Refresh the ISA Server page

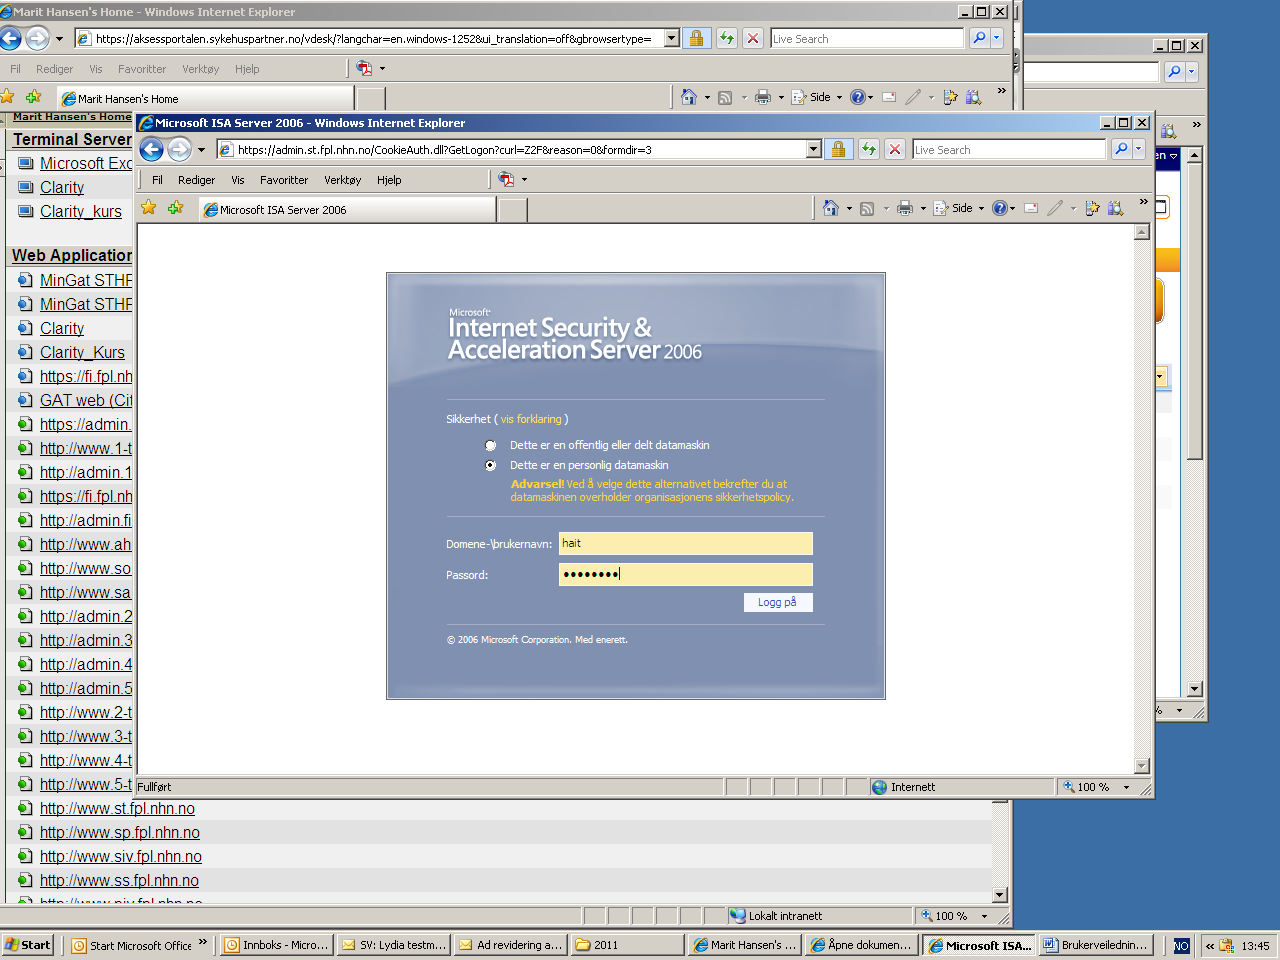click(x=869, y=149)
